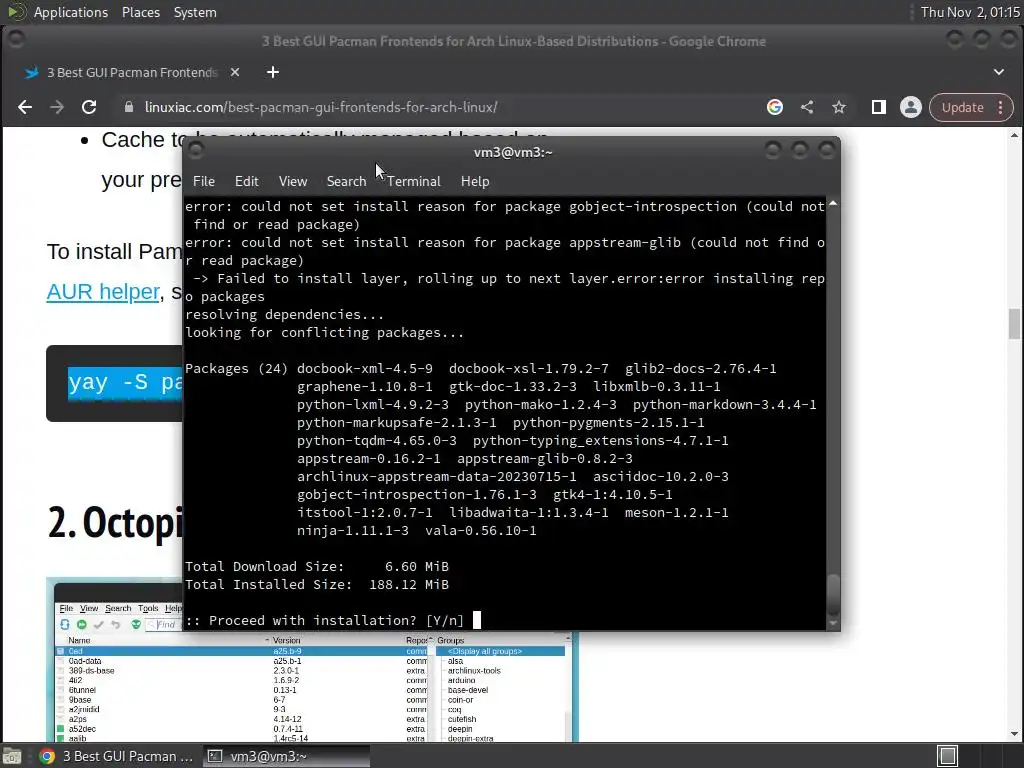Viewport: 1024px width, 768px height.
Task: Open terminal File menu
Action: 204,181
